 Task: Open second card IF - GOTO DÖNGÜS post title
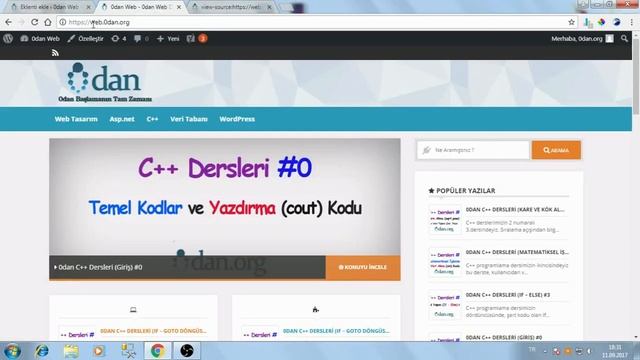click(x=336, y=331)
